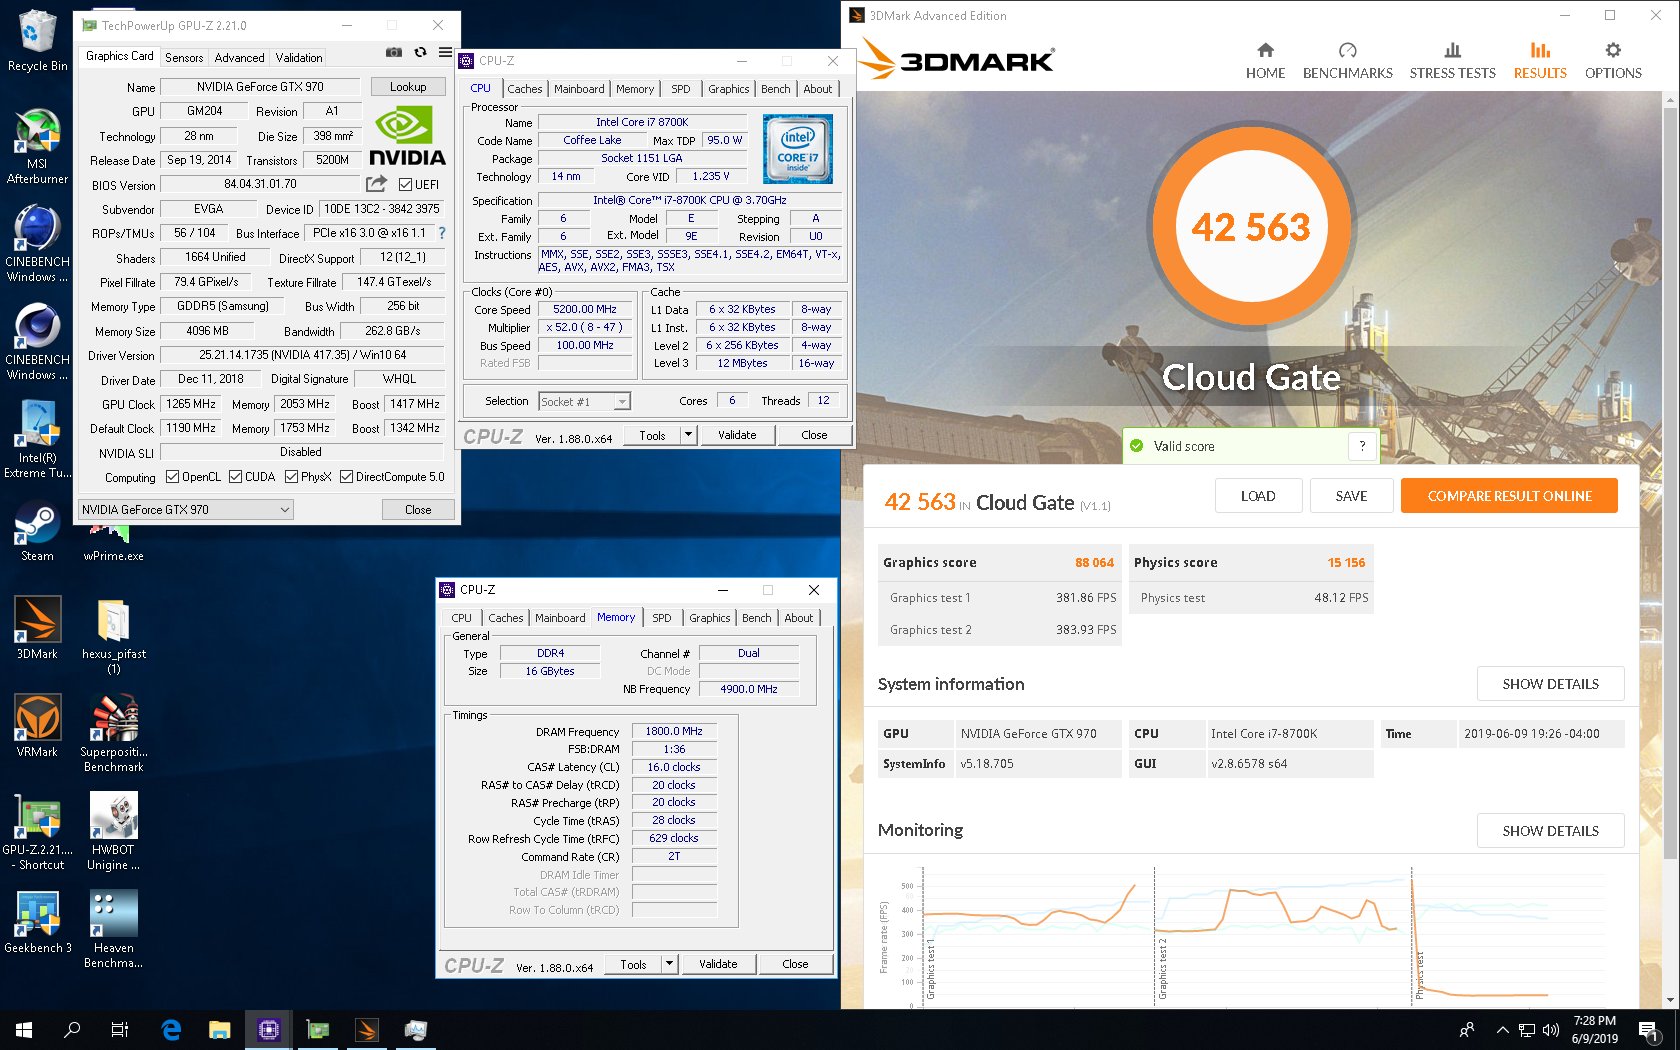1680x1050 pixels.
Task: Go to 3DMark HOME
Action: 1265,61
